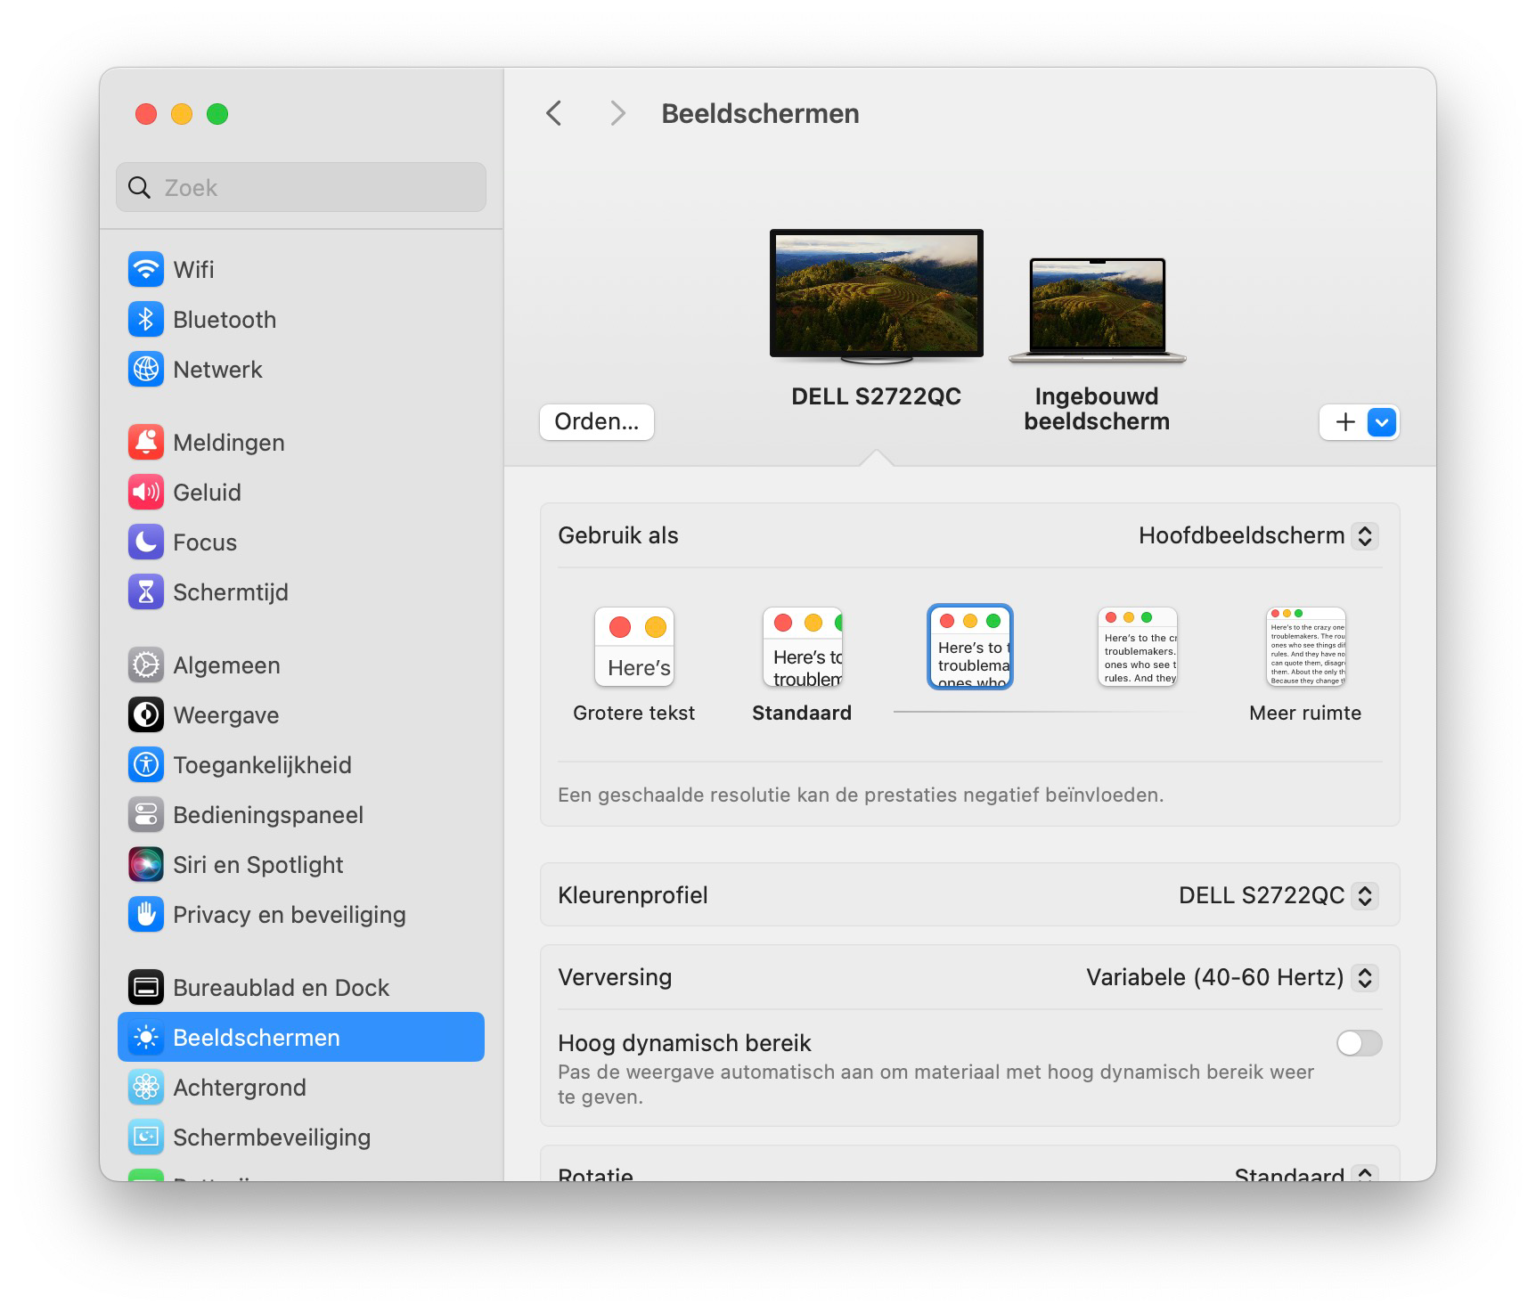
Task: Disable Hoog dynamisch bereik
Action: coord(1359,1043)
